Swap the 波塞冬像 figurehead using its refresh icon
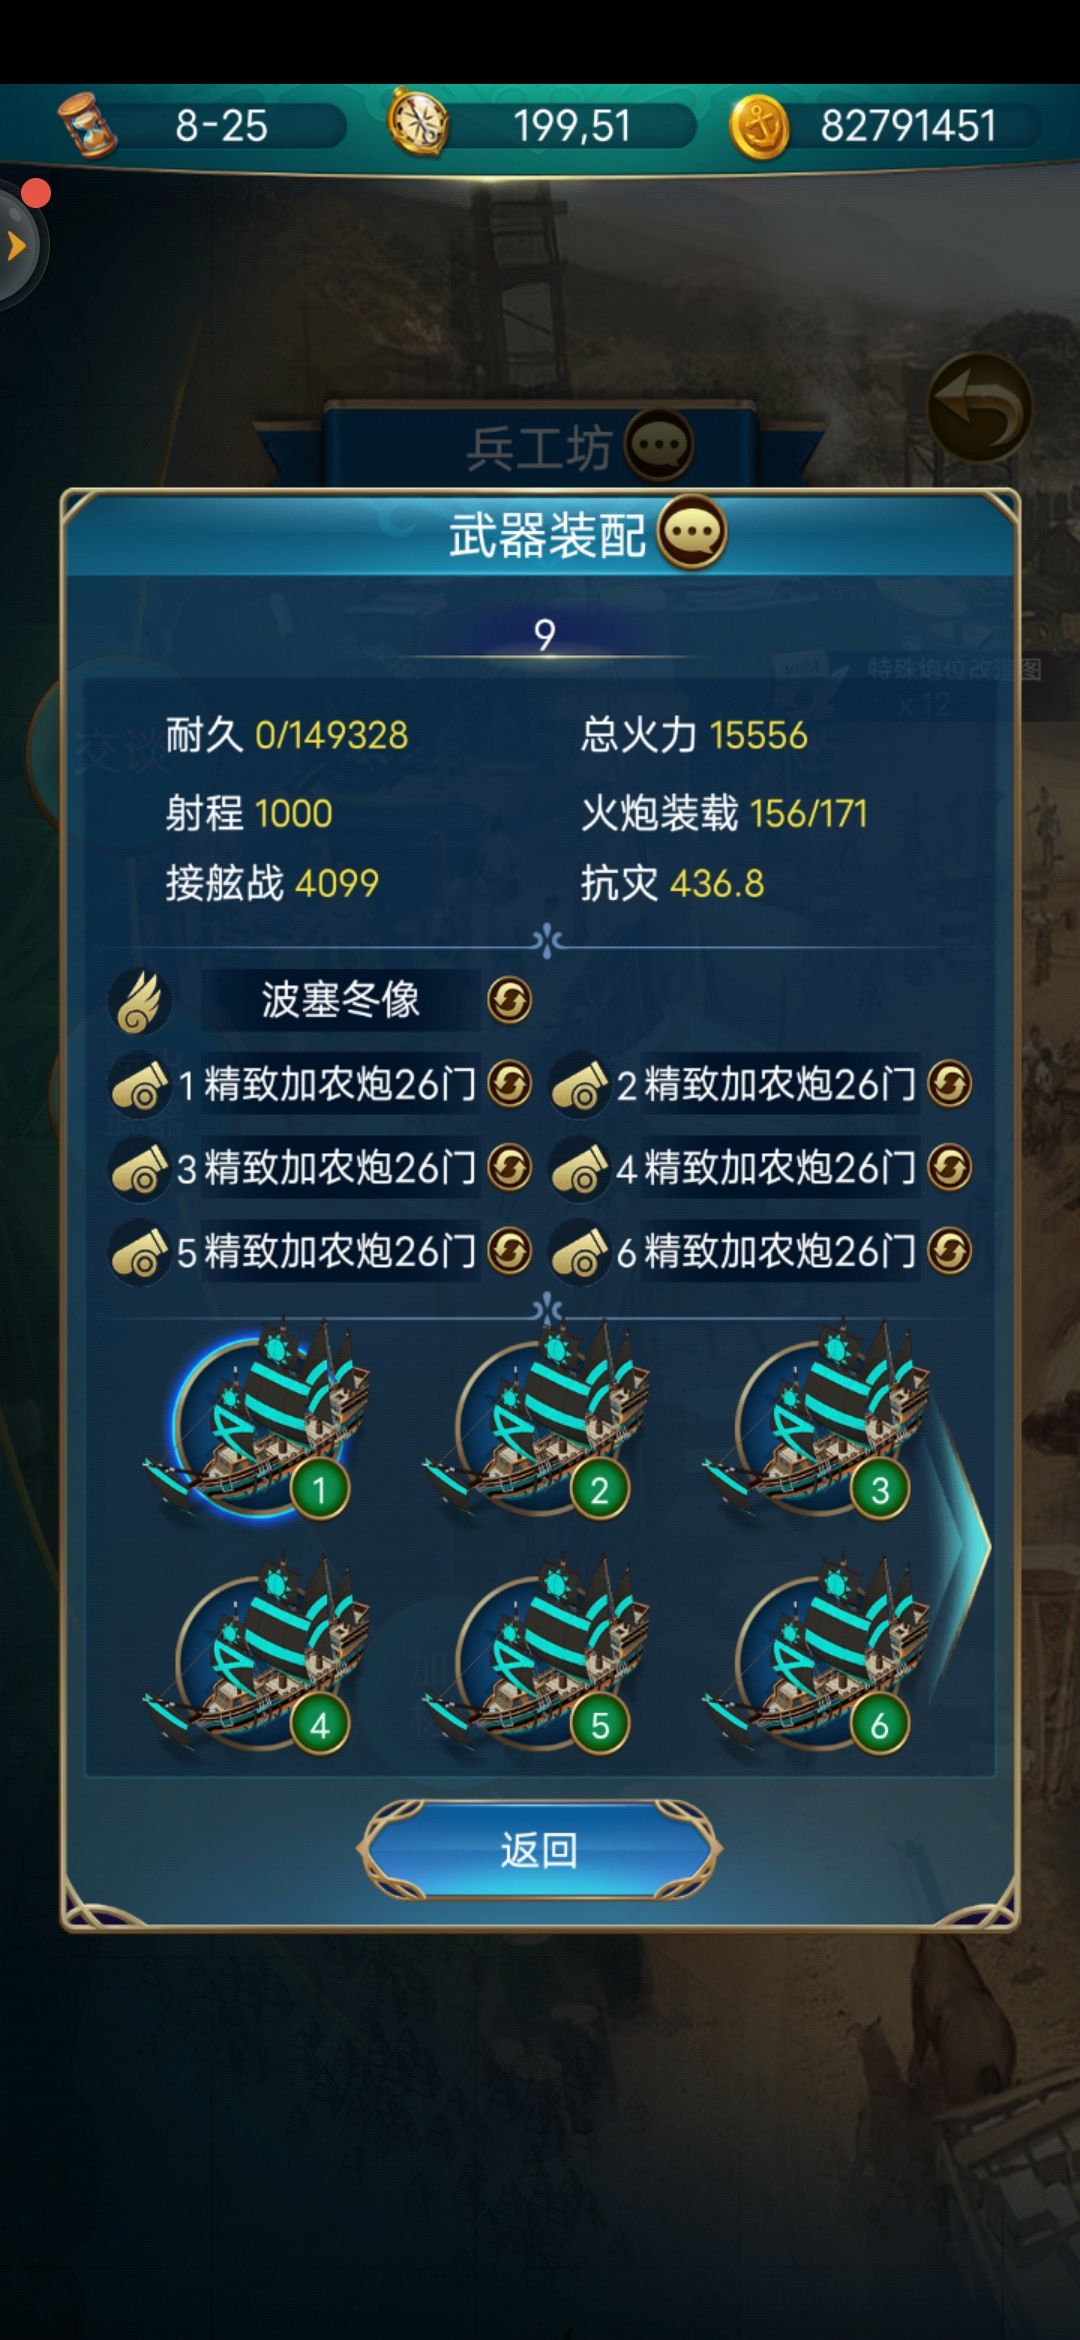Screen dimensions: 1080x2340 click(509, 1000)
